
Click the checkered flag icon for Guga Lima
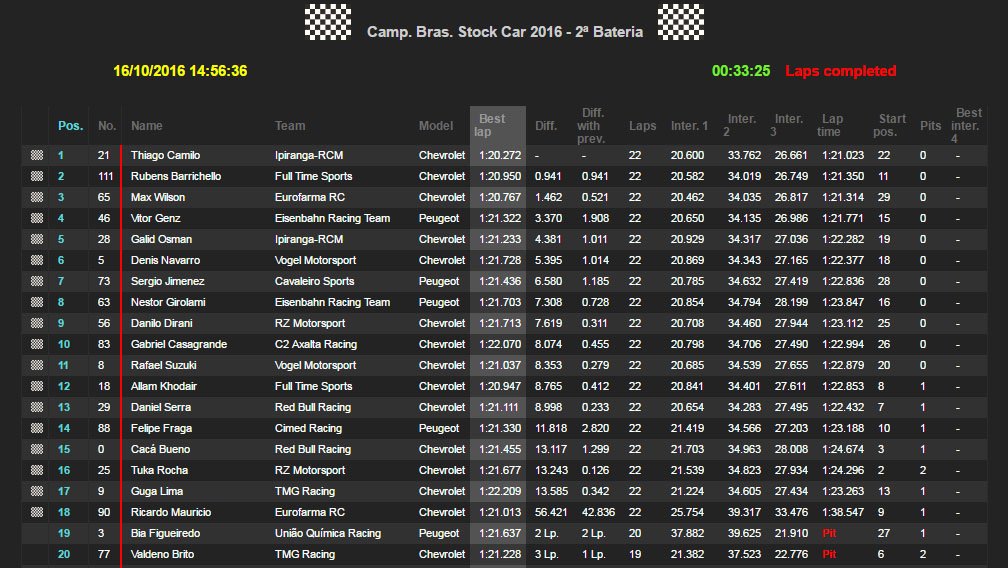coord(37,491)
